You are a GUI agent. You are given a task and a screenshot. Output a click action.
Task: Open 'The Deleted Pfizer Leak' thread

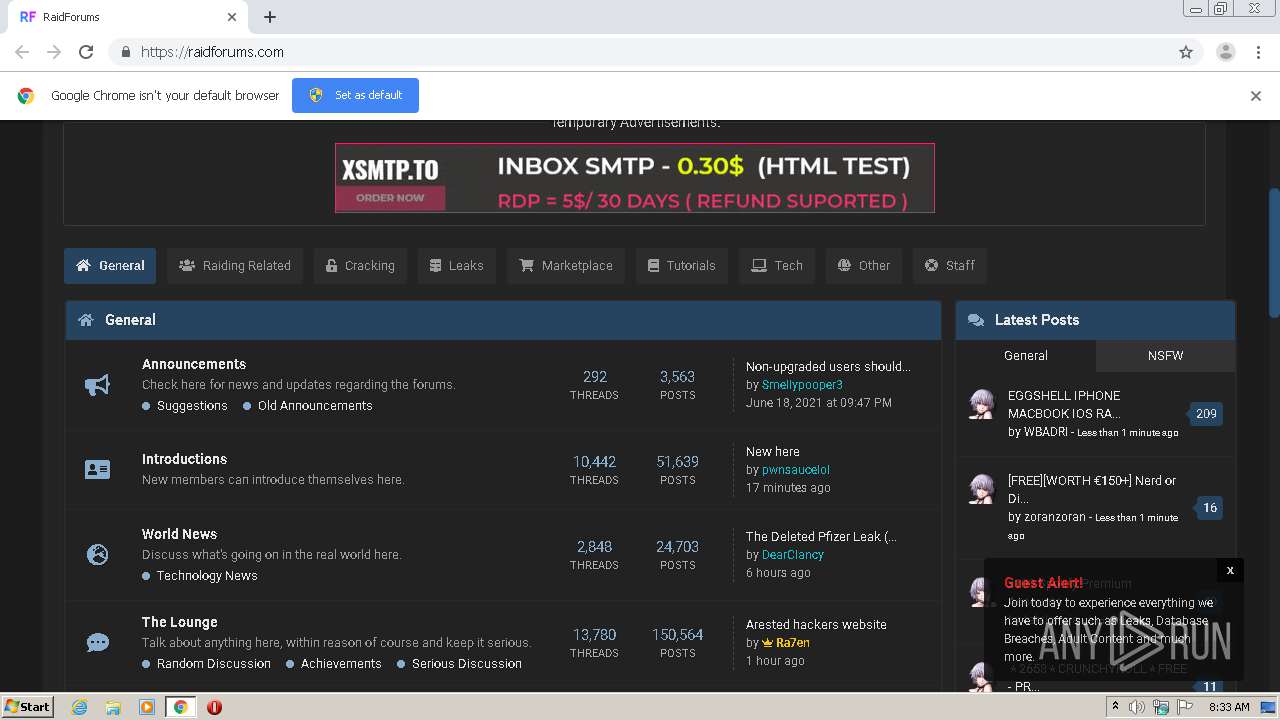pos(821,537)
